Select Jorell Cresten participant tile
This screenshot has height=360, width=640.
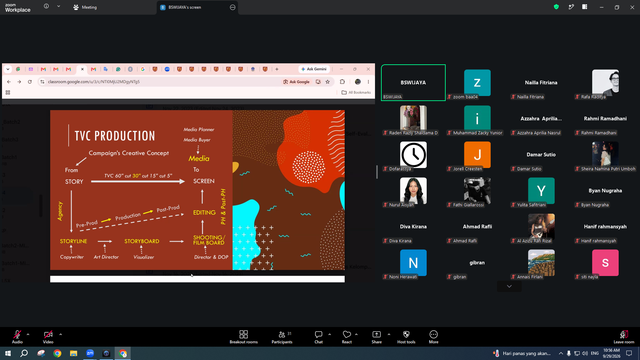[x=477, y=155]
